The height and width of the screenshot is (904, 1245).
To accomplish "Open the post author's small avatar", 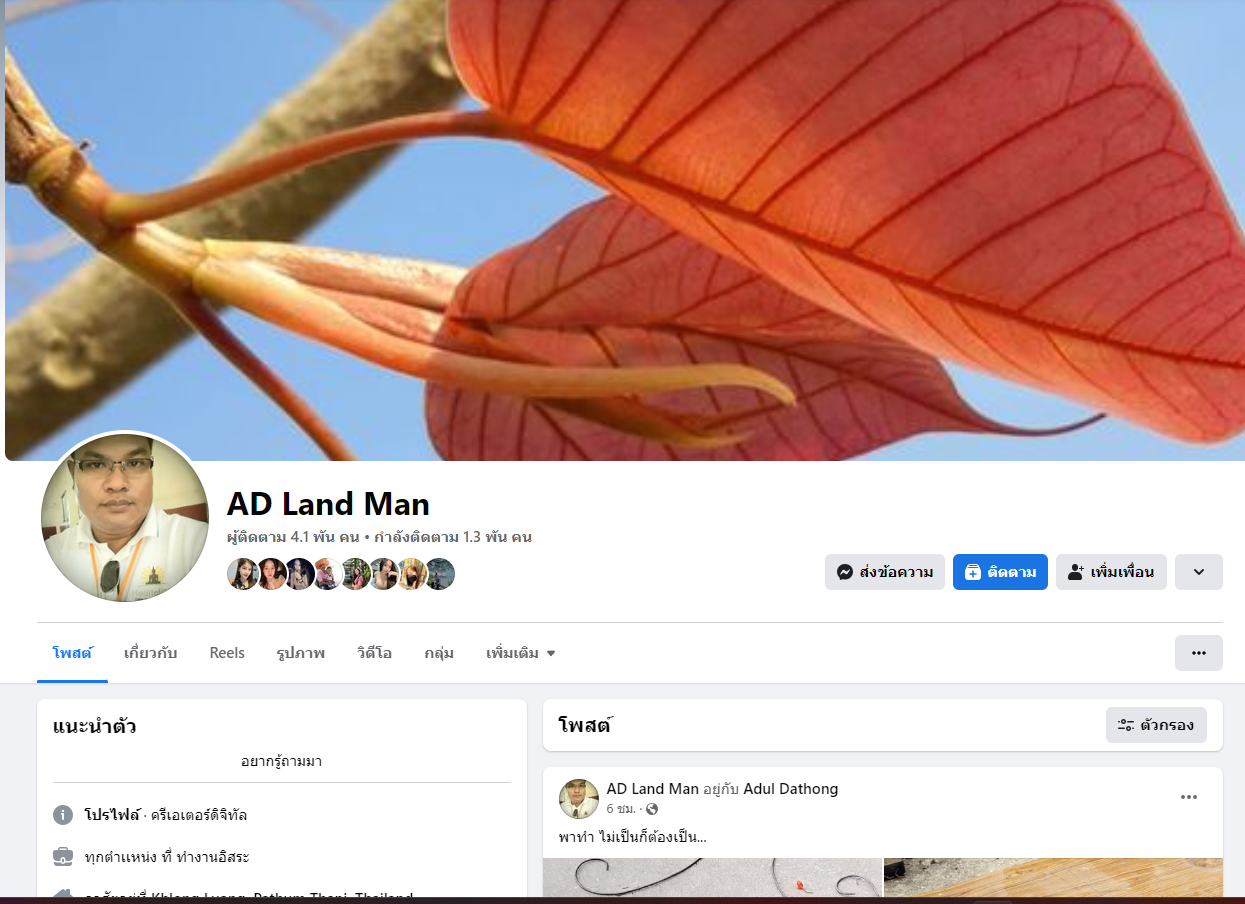I will tap(579, 799).
